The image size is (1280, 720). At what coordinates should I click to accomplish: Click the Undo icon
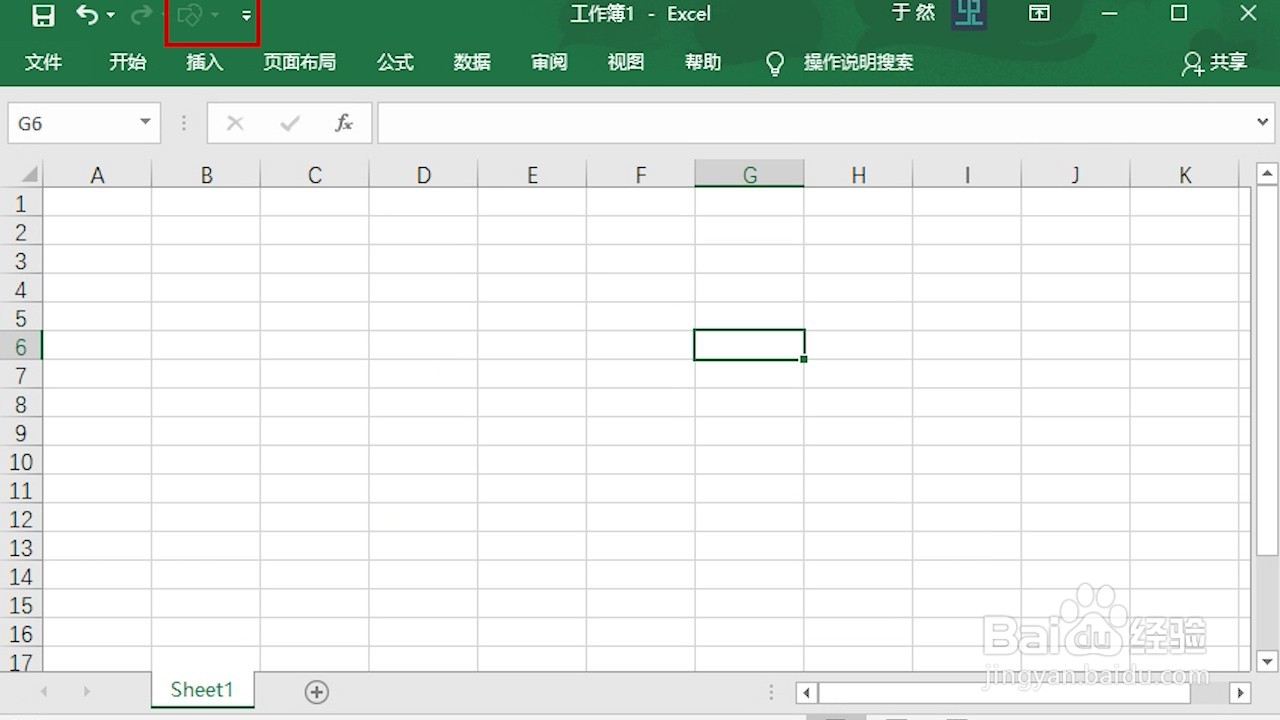coord(84,14)
